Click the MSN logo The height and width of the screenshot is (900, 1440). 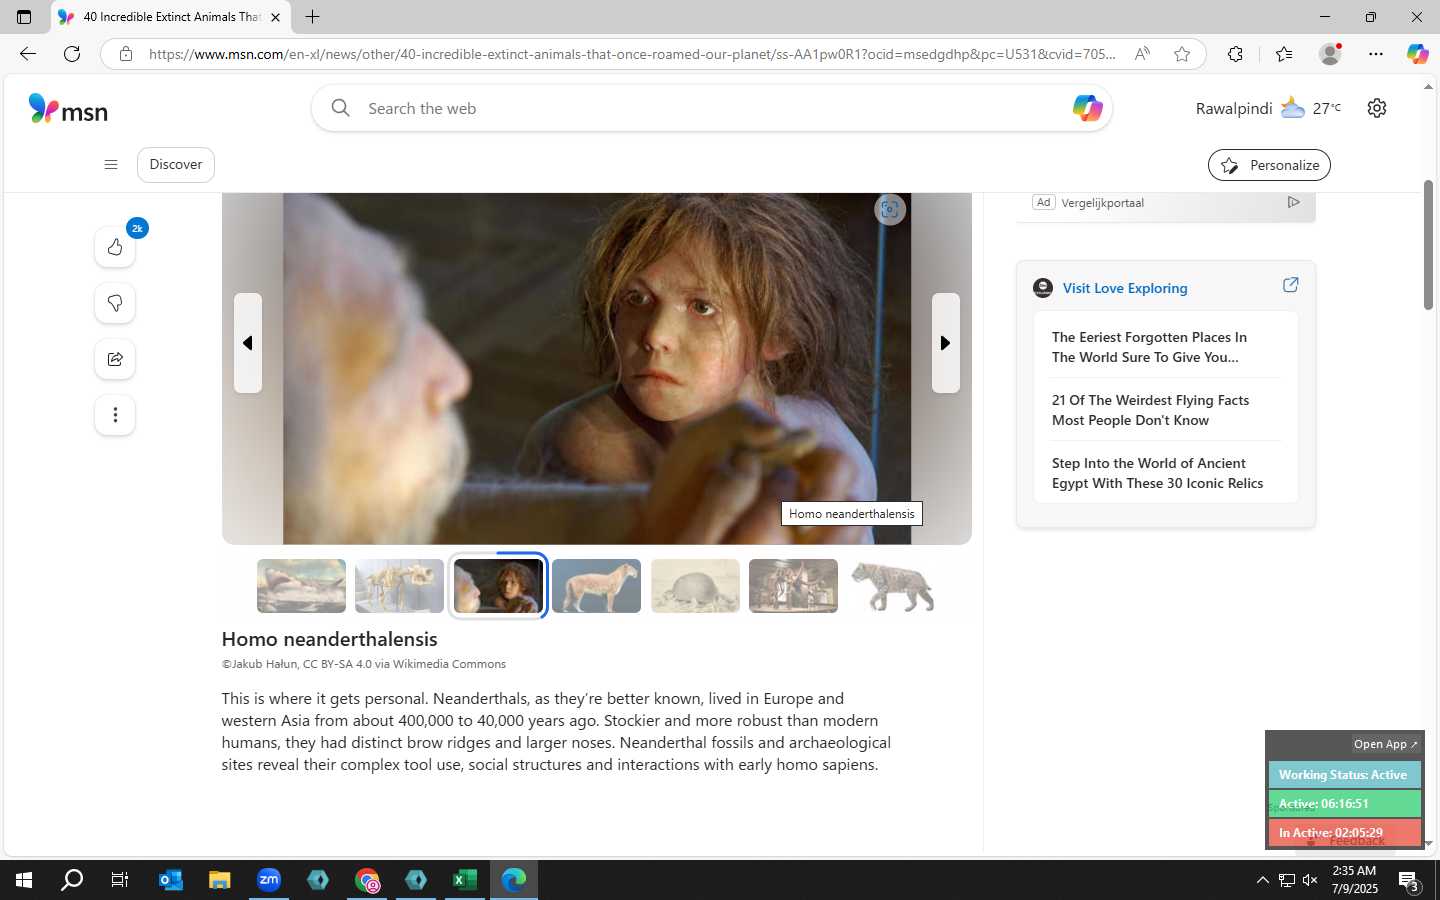pyautogui.click(x=68, y=109)
